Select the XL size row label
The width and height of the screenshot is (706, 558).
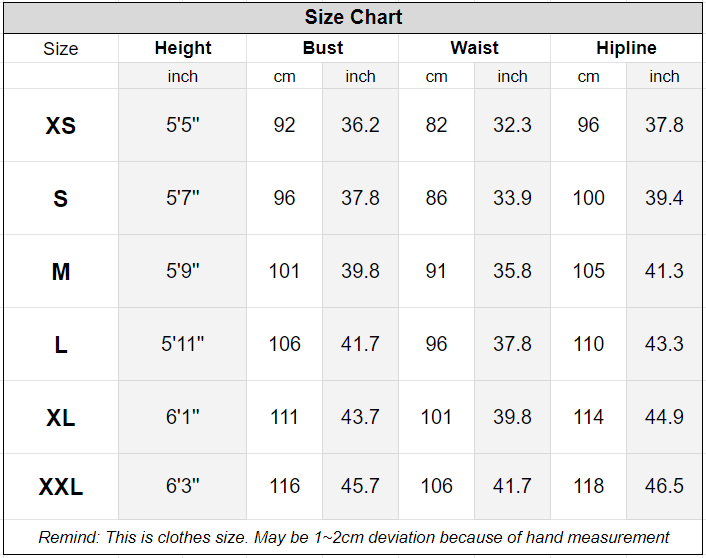(x=61, y=417)
